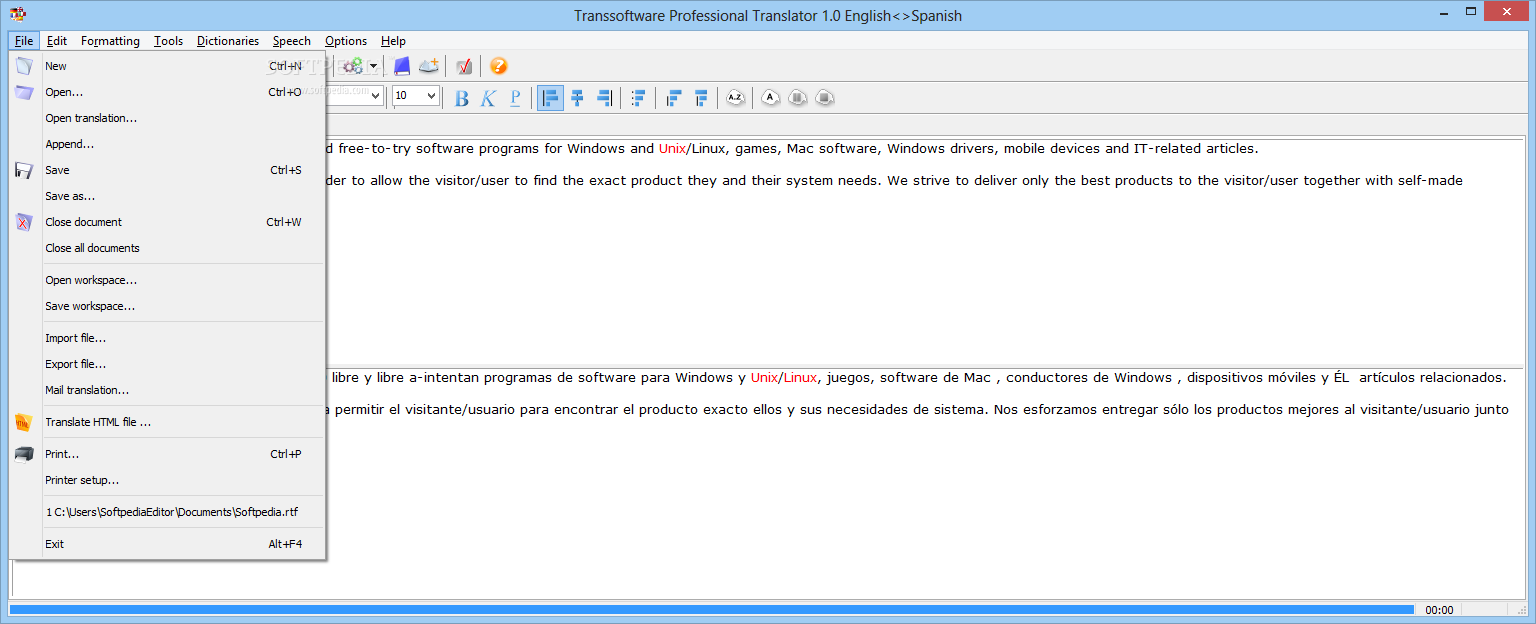Open the Options menu
The height and width of the screenshot is (624, 1536).
coord(346,41)
